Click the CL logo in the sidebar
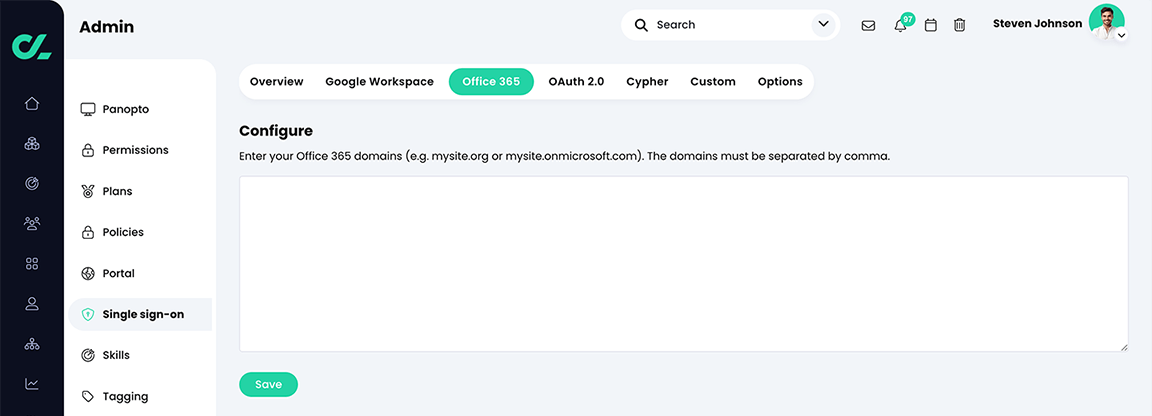 click(x=32, y=46)
